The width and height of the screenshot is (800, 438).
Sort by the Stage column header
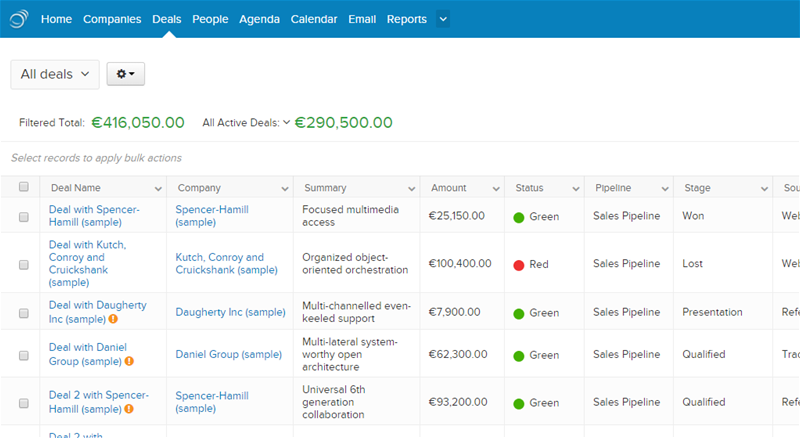[x=698, y=188]
